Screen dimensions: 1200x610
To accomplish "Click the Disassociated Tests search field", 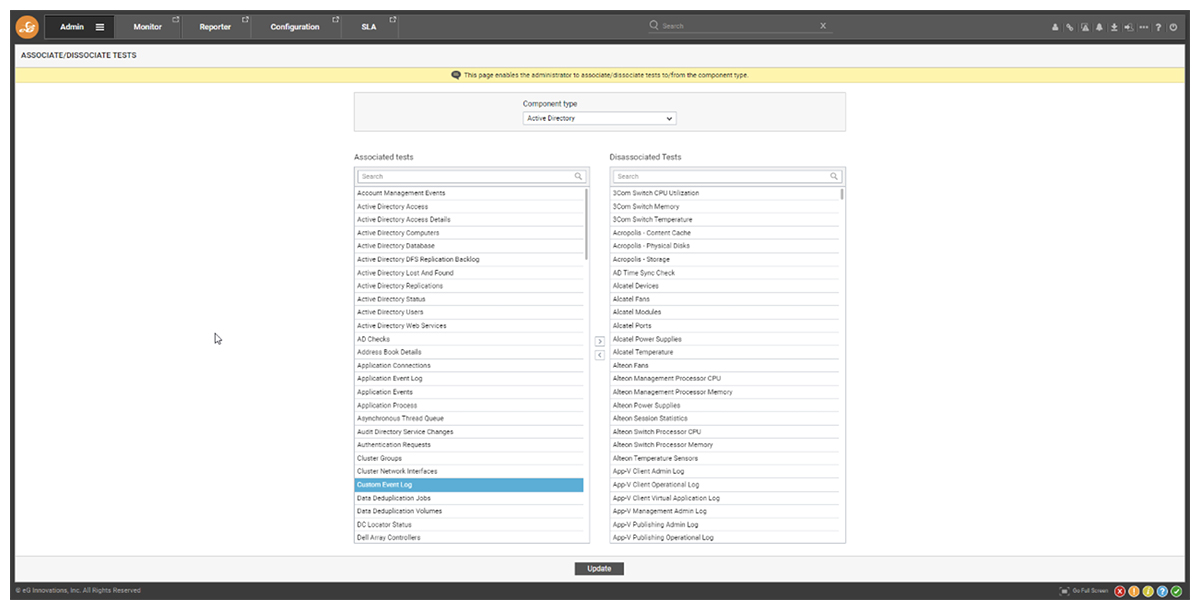I will [x=726, y=176].
